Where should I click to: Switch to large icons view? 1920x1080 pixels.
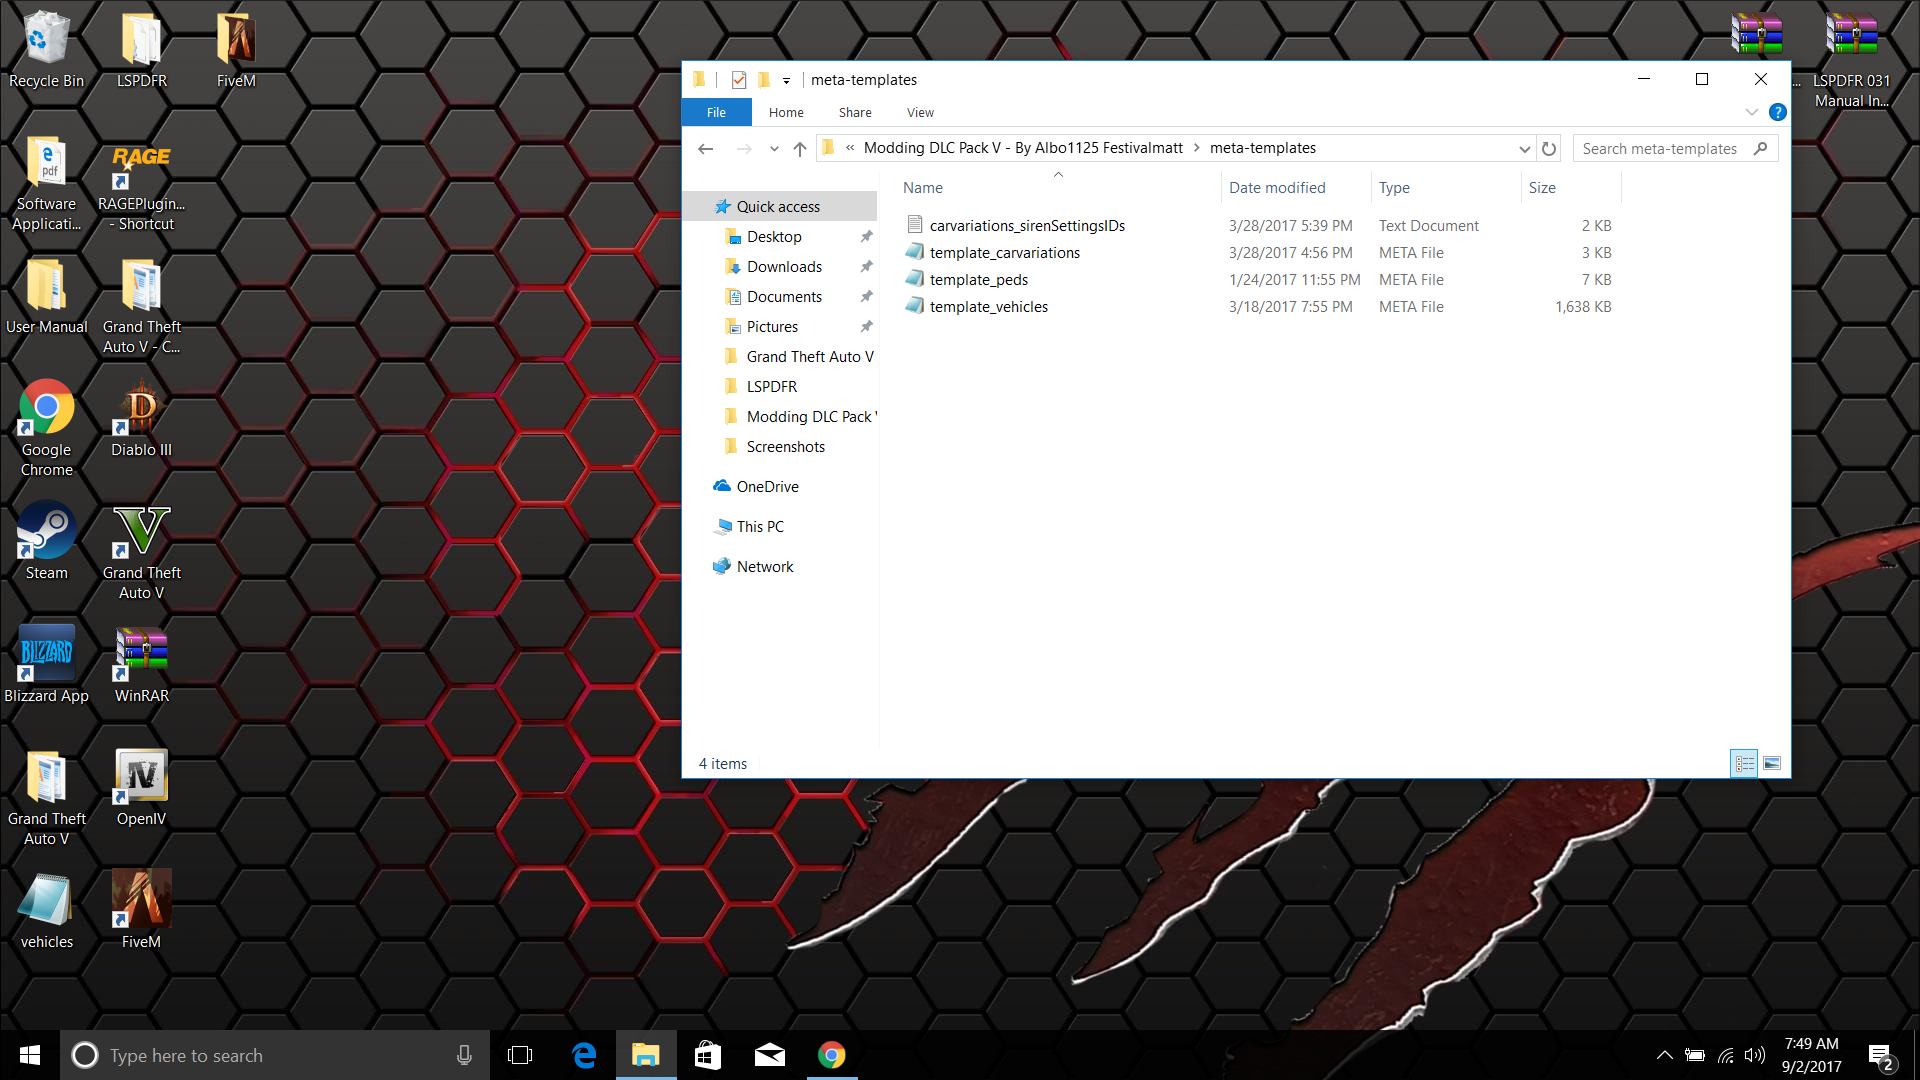[x=1772, y=764]
